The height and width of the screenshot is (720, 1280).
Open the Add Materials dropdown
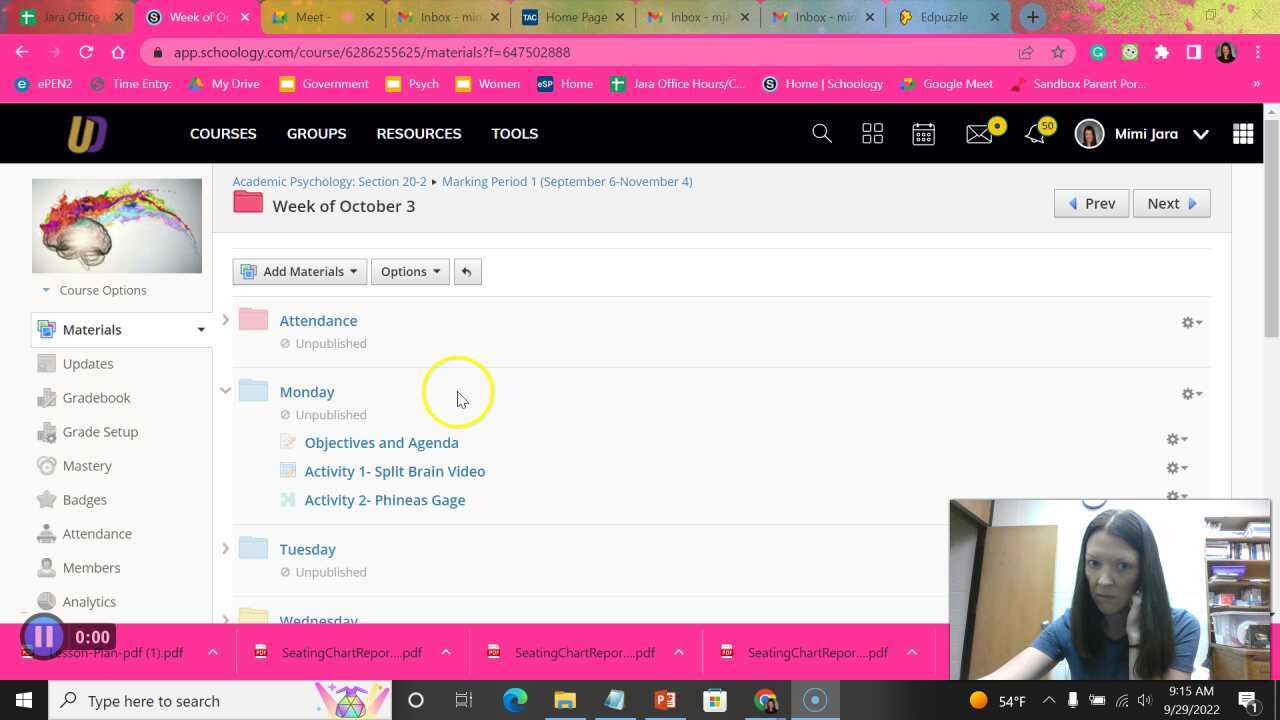click(300, 272)
